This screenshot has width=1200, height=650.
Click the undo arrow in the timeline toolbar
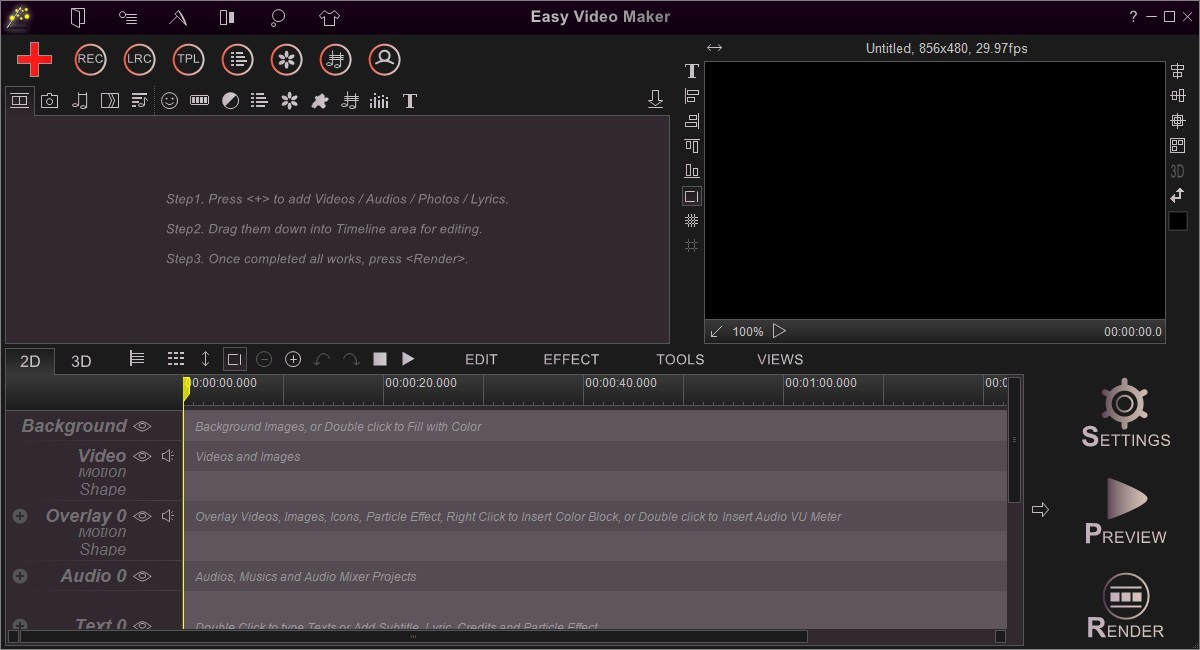pos(322,359)
